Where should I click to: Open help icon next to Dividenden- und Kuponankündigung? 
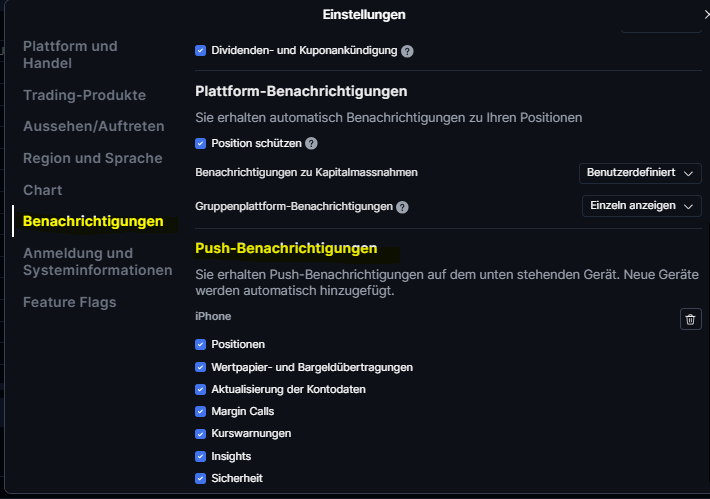(x=407, y=51)
